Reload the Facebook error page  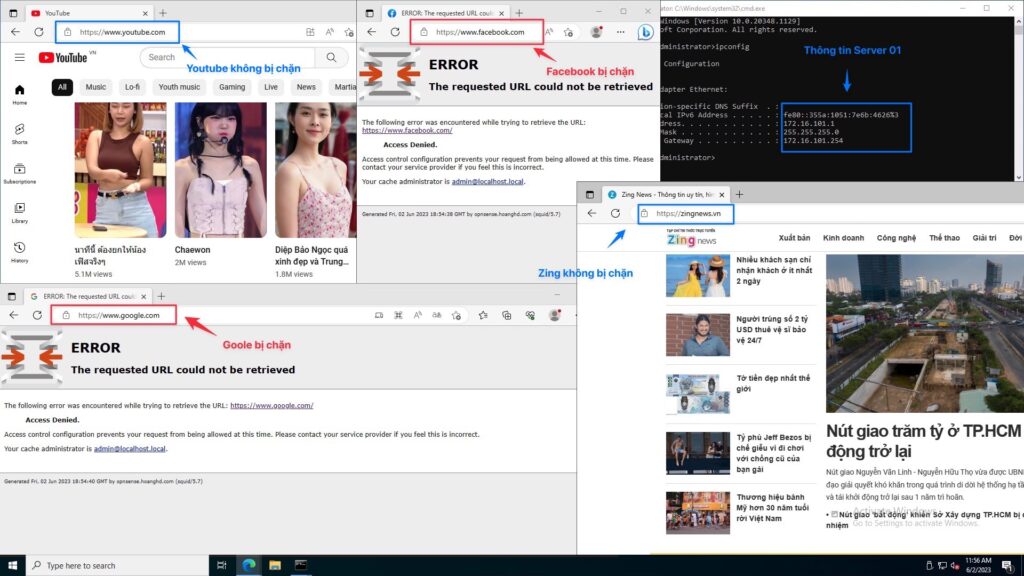(395, 31)
